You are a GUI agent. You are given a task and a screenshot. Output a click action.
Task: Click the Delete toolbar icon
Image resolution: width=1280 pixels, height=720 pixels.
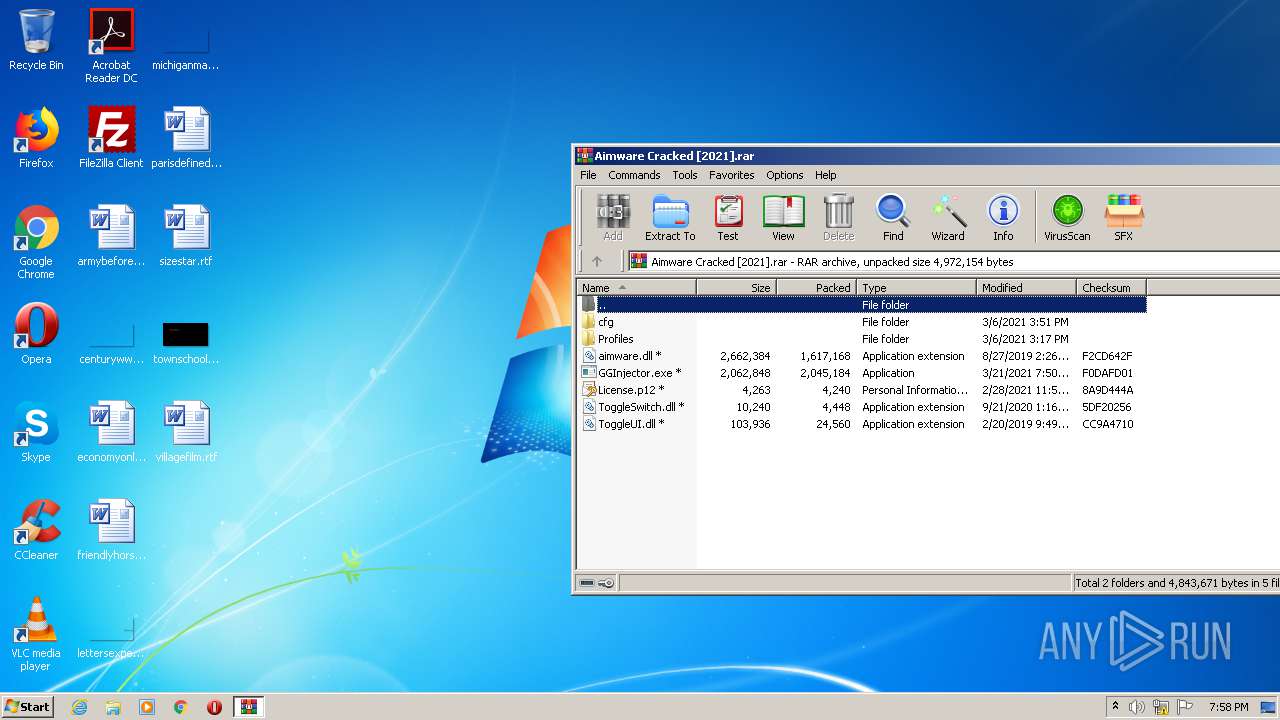click(838, 218)
